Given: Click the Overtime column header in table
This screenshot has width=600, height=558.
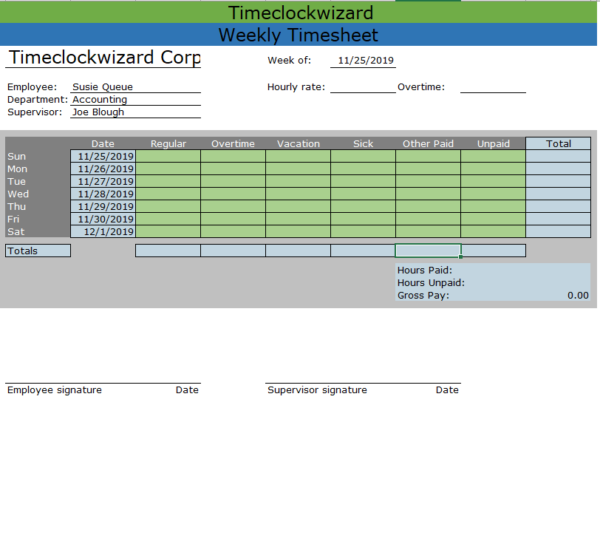Looking at the screenshot, I should point(233,144).
